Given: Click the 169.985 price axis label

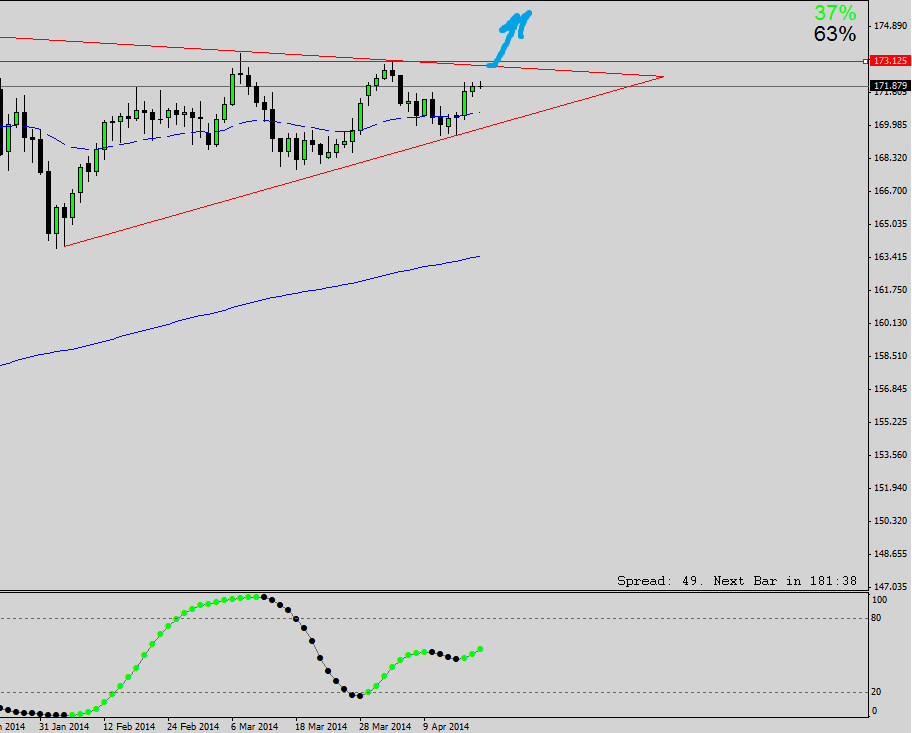Looking at the screenshot, I should tap(891, 124).
